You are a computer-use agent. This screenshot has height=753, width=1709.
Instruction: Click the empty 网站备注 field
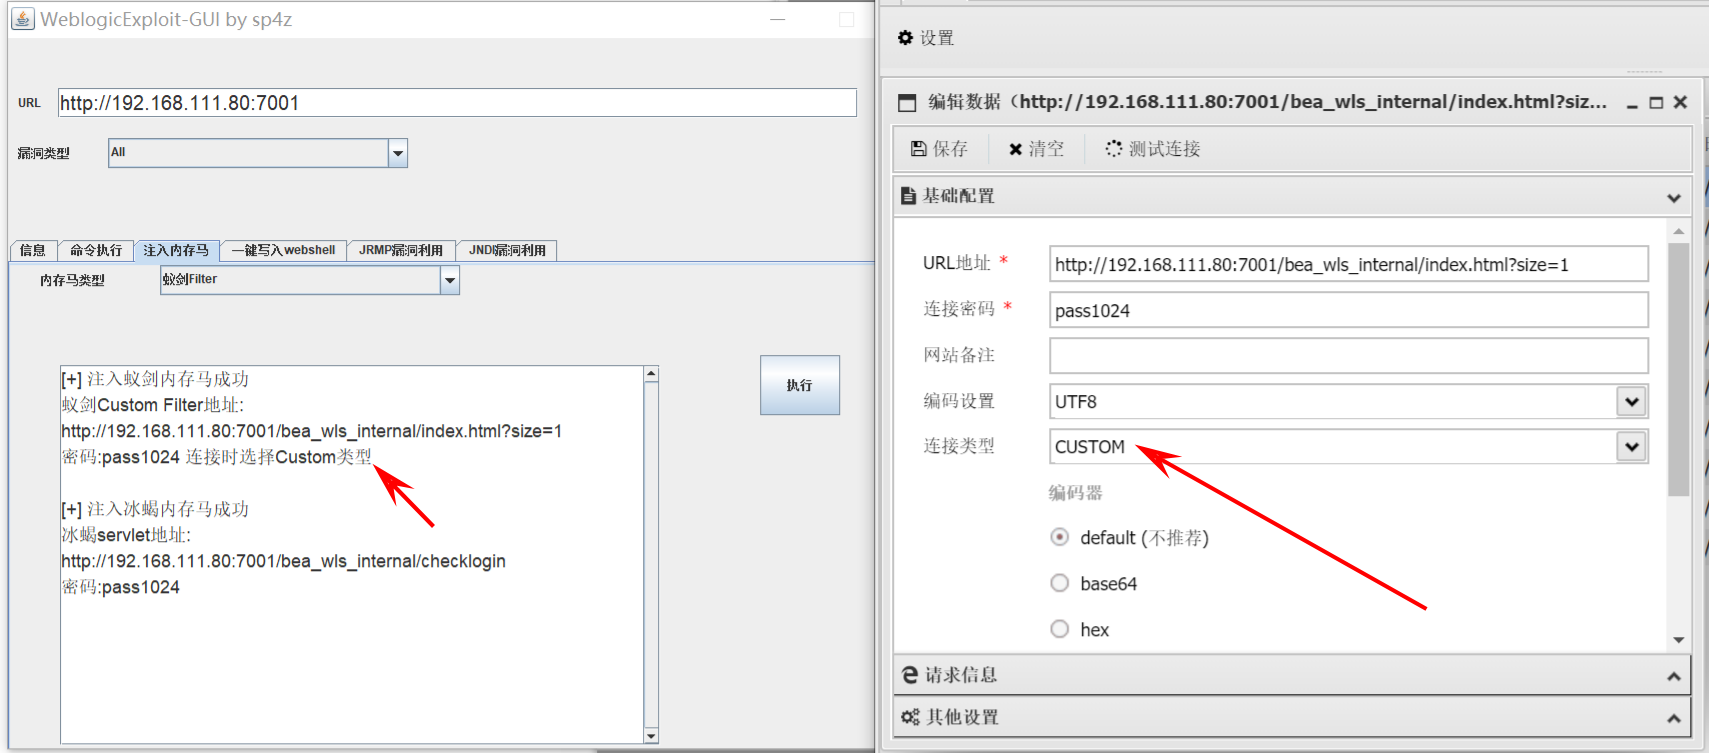click(1348, 355)
